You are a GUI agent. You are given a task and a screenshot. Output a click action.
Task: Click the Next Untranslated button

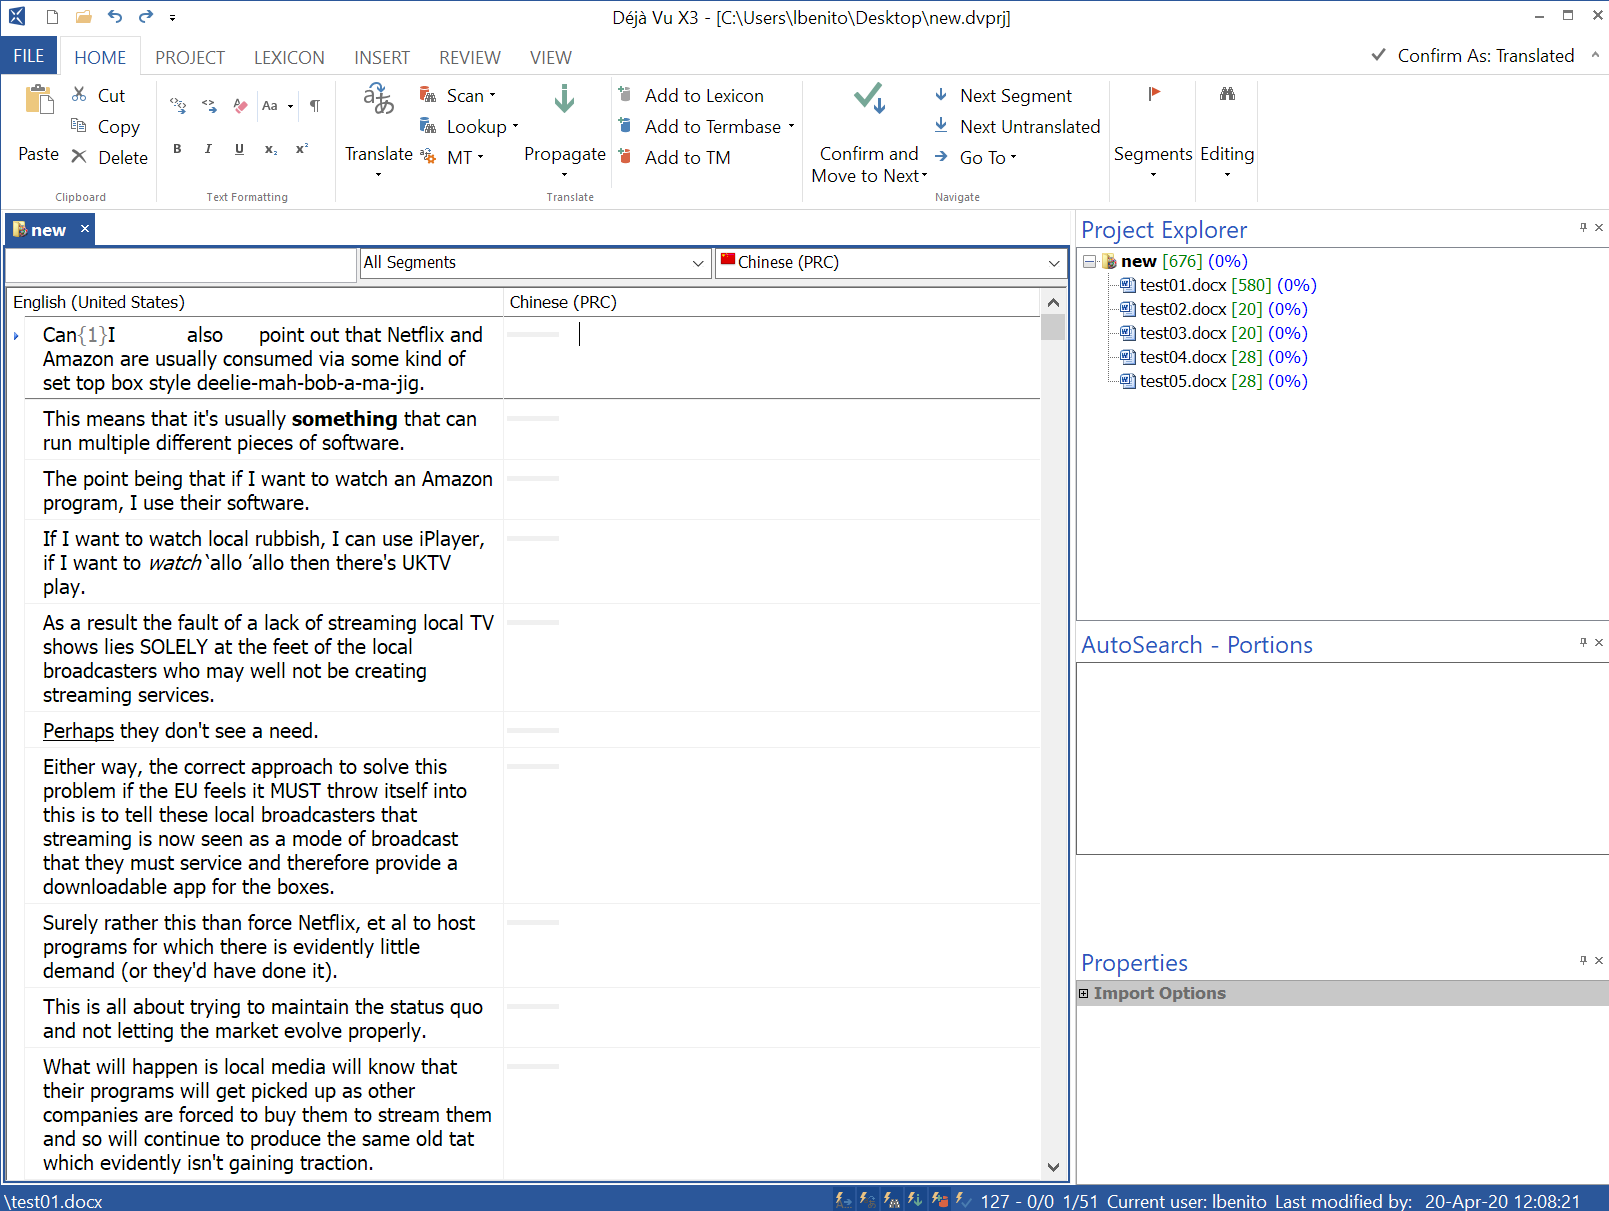click(1029, 126)
